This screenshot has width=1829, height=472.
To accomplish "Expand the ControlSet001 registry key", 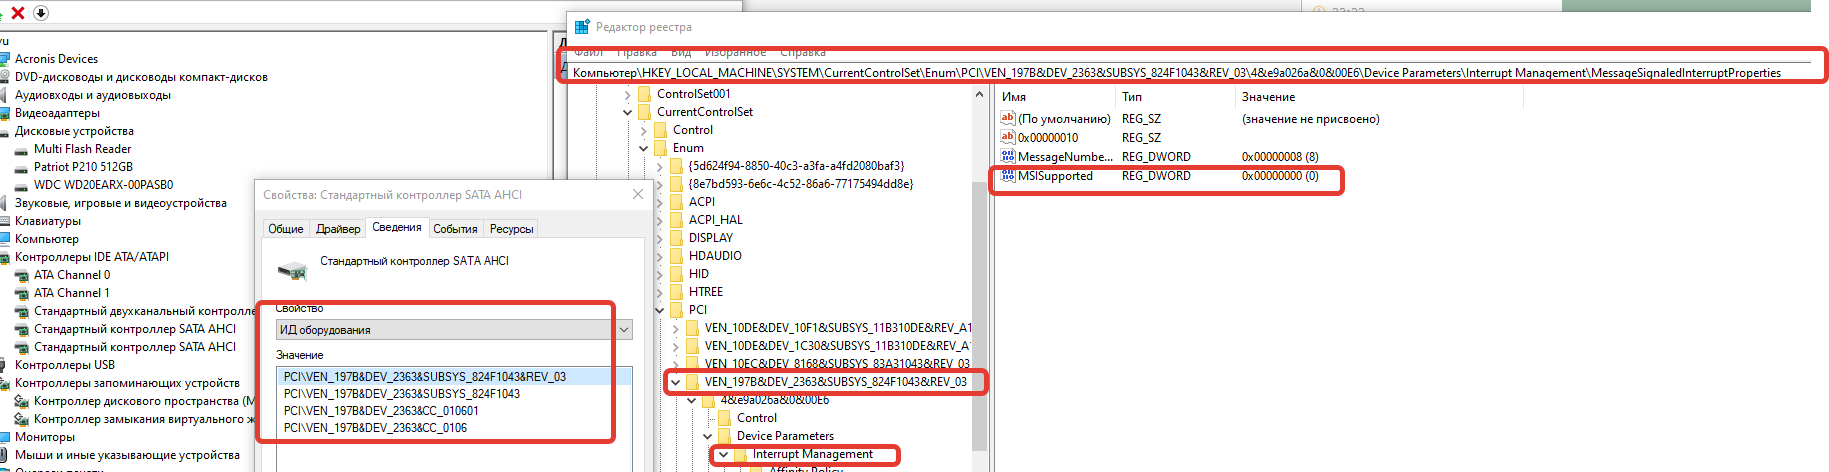I will [x=628, y=94].
